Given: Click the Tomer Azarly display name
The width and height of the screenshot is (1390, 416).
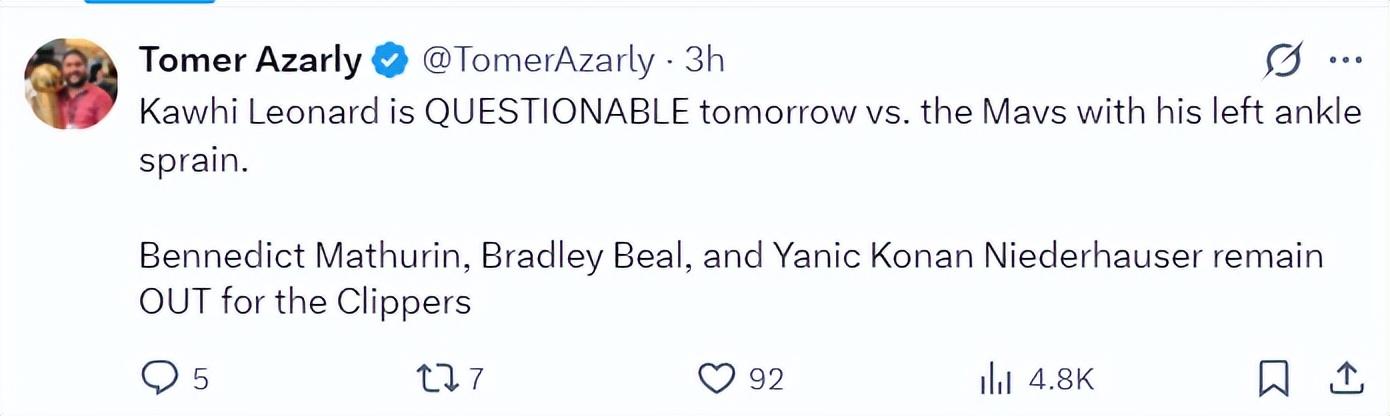Looking at the screenshot, I should tap(250, 61).
